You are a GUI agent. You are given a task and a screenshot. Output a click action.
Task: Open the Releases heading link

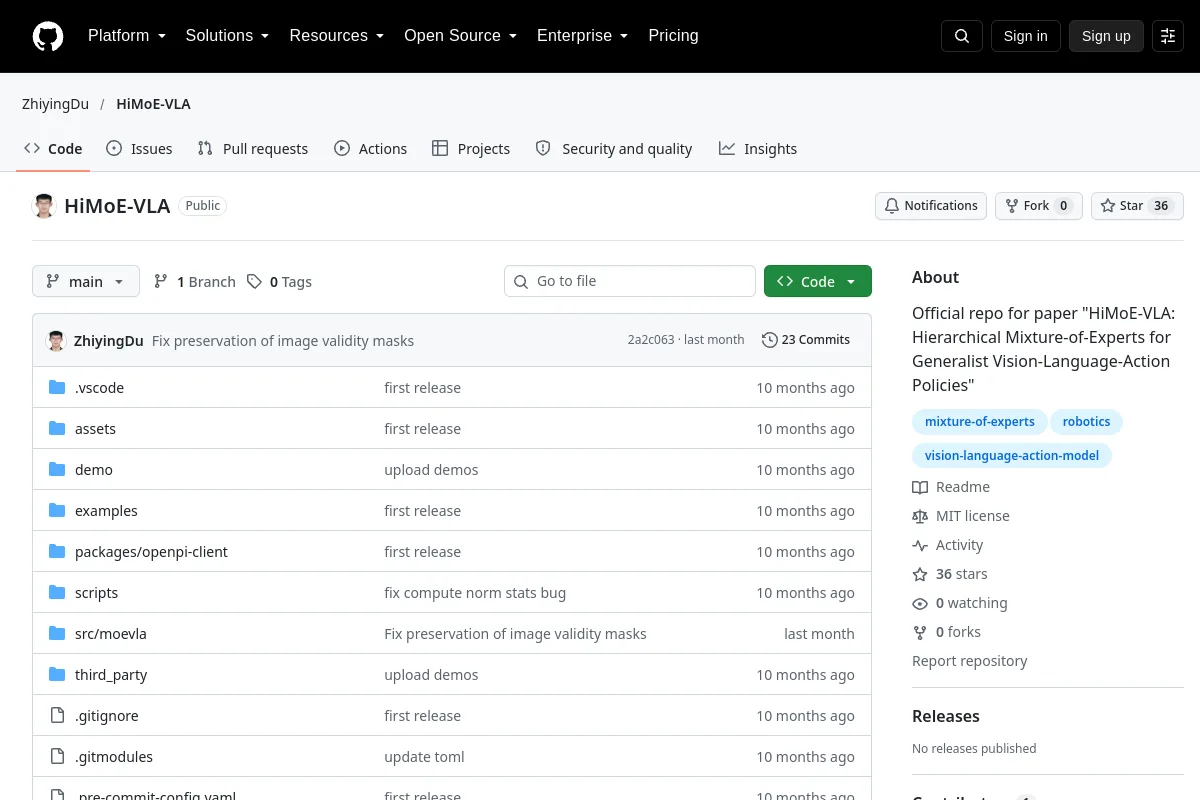click(x=946, y=717)
